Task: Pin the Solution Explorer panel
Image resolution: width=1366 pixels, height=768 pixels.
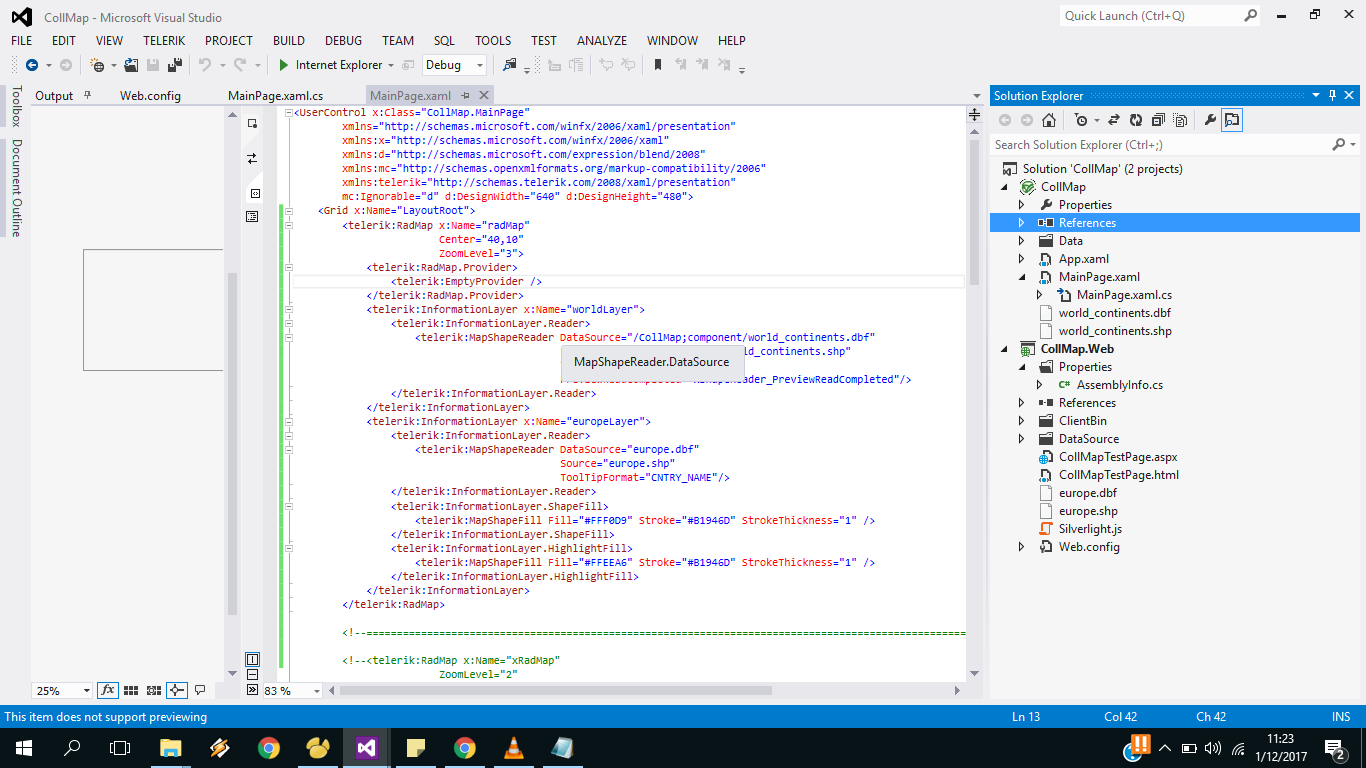Action: pyautogui.click(x=1332, y=96)
